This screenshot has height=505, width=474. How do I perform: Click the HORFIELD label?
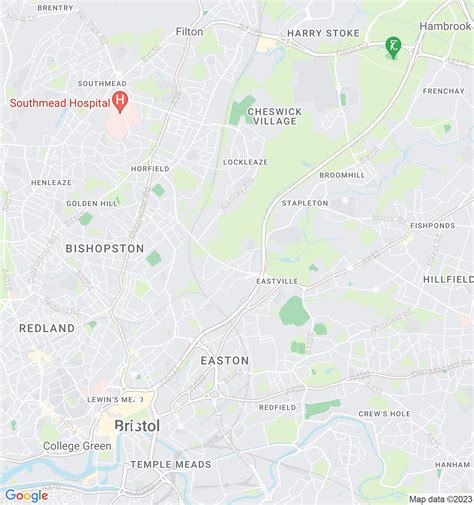pyautogui.click(x=150, y=169)
